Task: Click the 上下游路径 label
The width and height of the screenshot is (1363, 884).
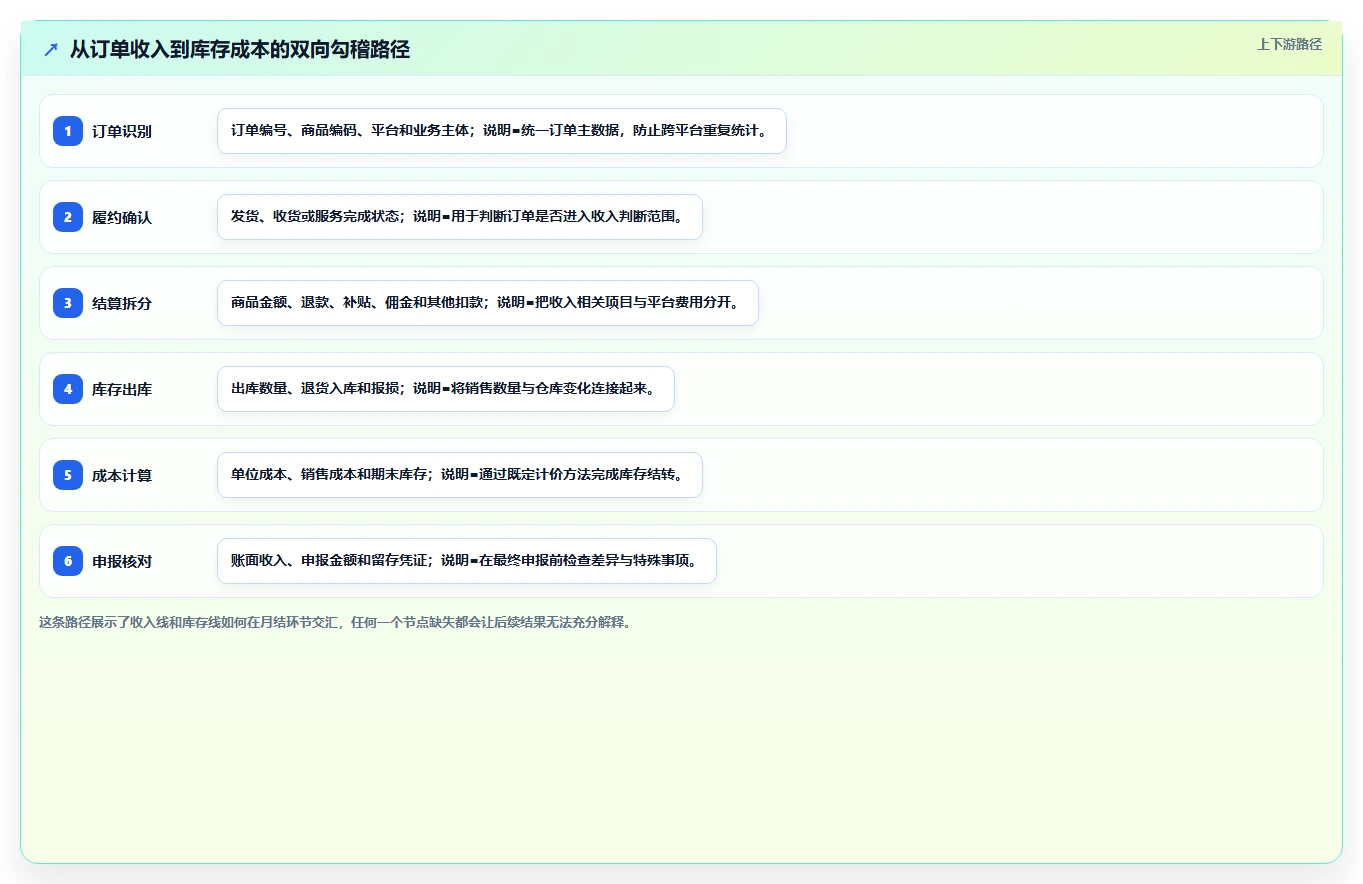Action: pos(1289,44)
